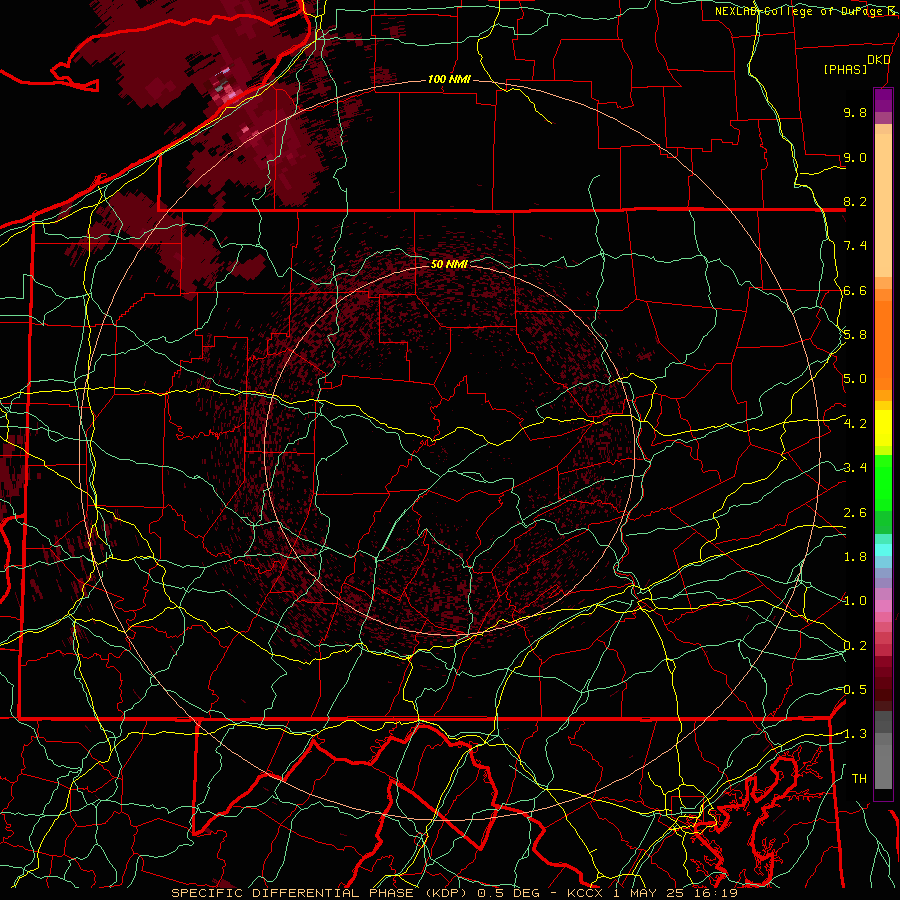
Task: Click the 5.8 scale value
Action: [855, 335]
